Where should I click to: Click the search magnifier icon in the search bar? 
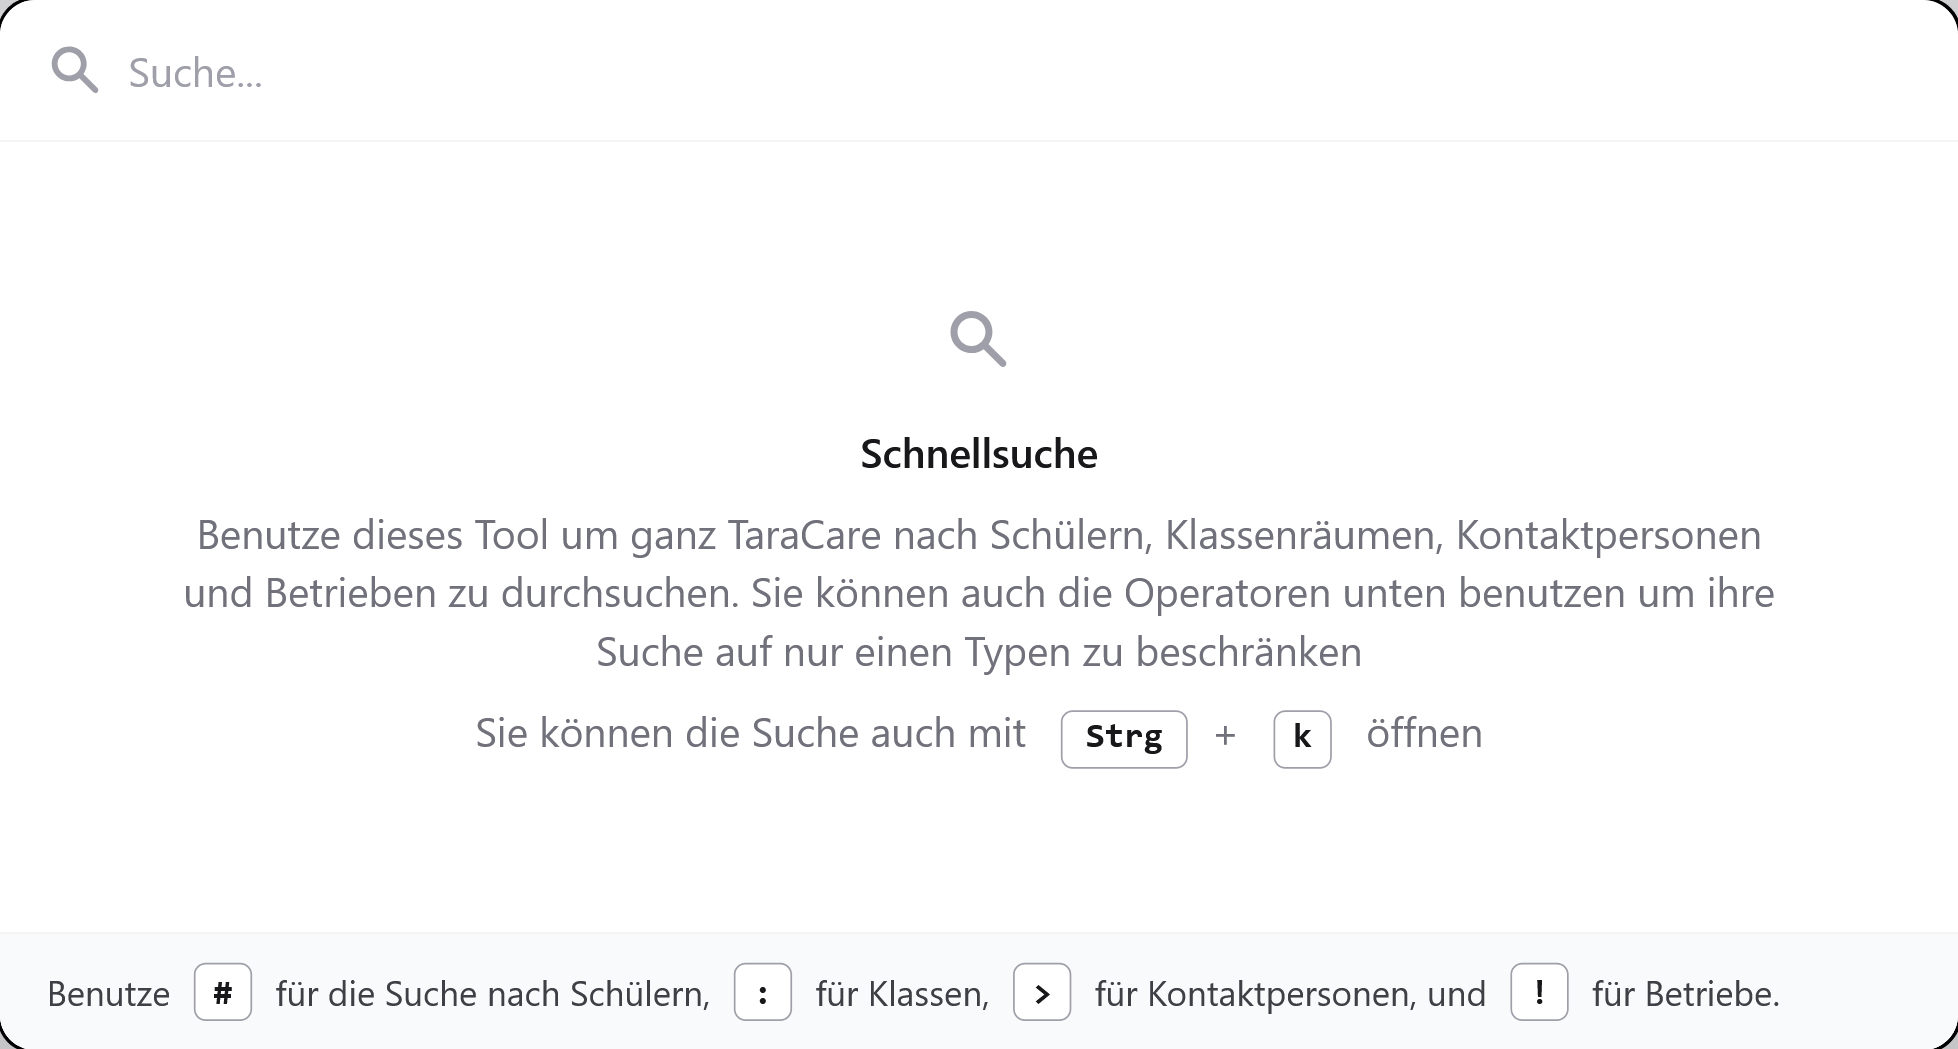[x=75, y=70]
